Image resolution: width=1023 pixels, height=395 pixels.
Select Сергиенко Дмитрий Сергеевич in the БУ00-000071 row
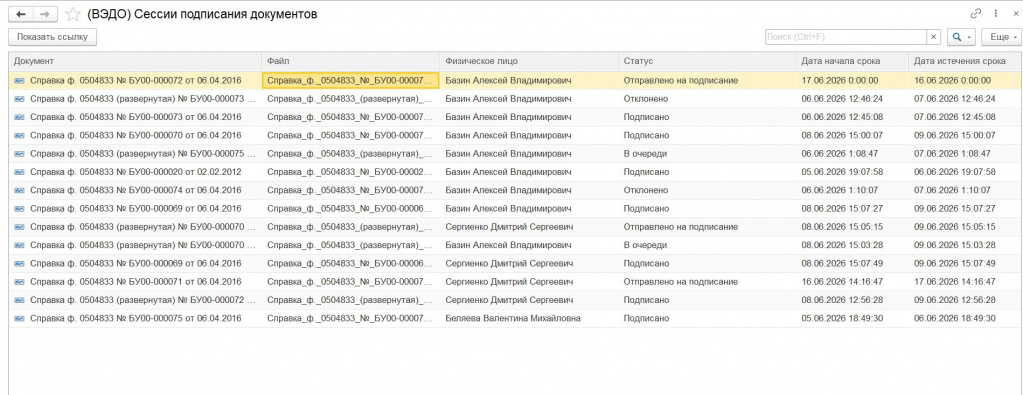pos(529,282)
